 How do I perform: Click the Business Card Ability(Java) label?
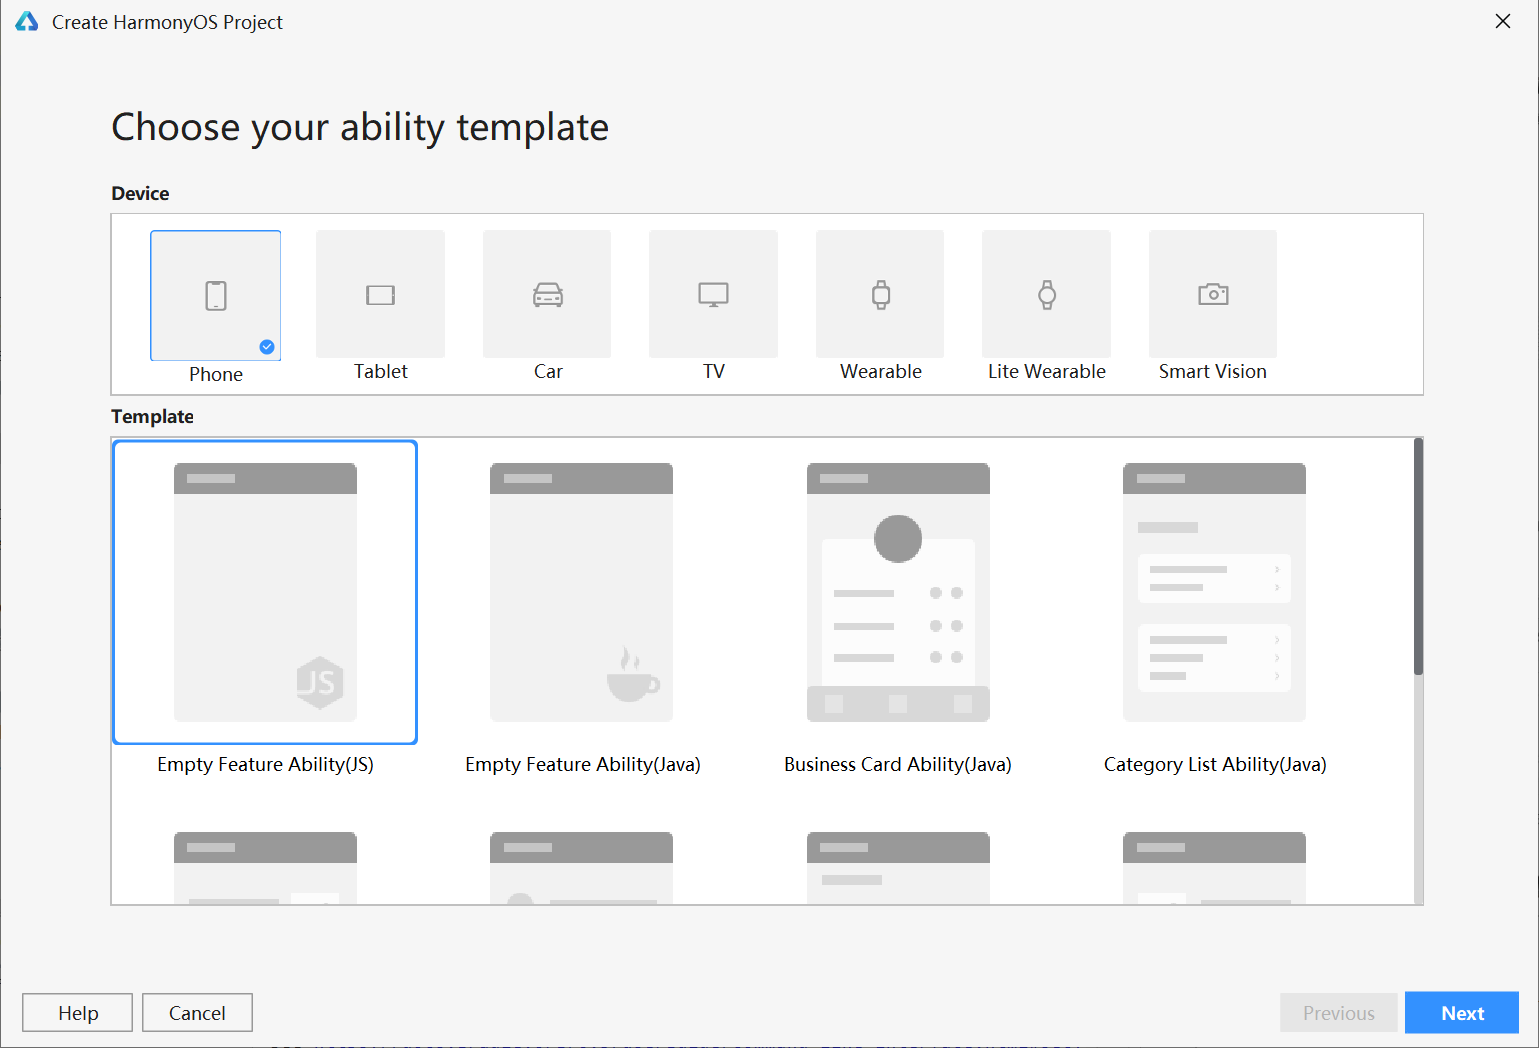(x=898, y=765)
